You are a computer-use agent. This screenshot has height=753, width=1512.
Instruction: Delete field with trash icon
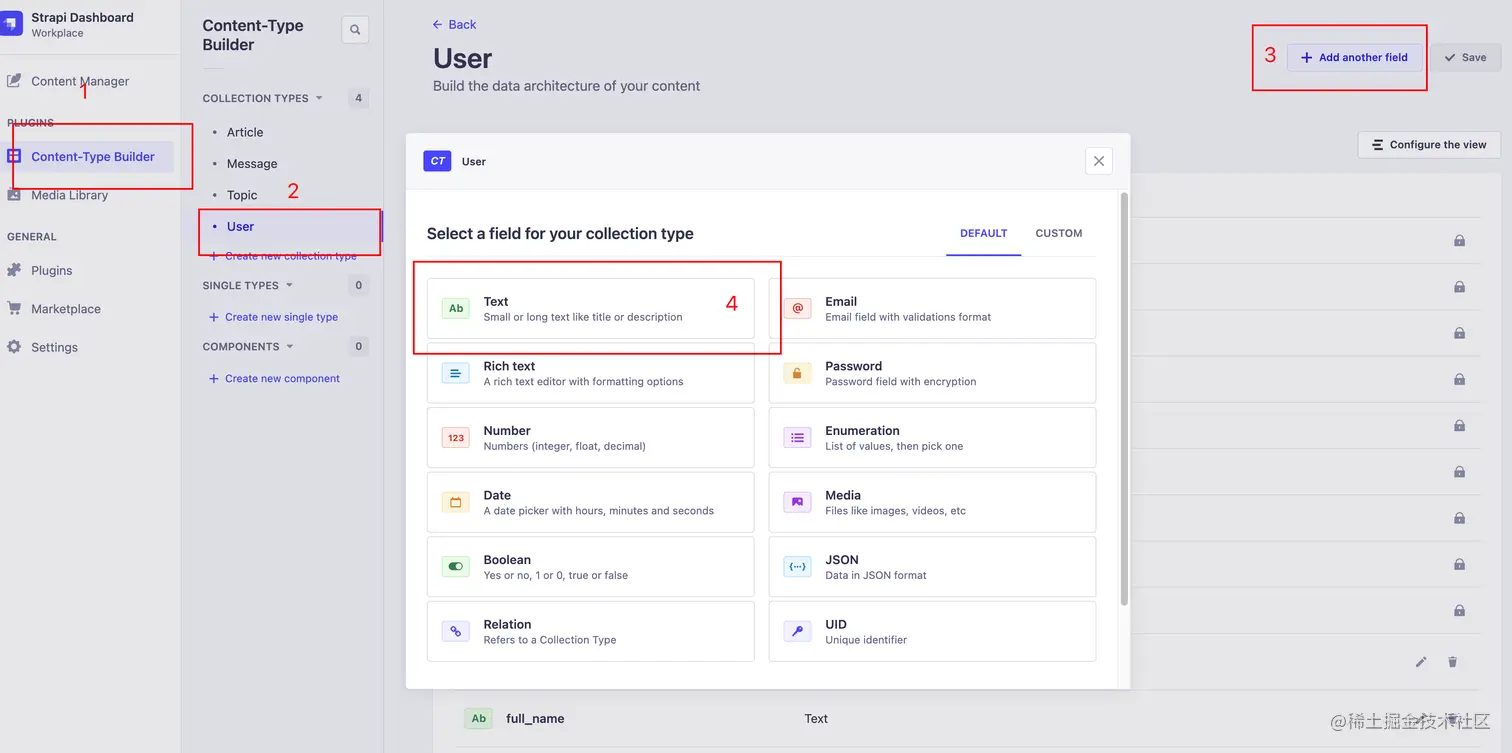(1453, 662)
